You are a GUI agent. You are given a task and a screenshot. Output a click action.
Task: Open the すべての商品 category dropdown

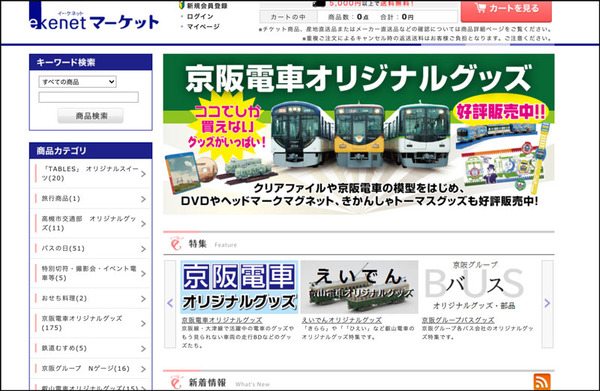click(x=78, y=82)
